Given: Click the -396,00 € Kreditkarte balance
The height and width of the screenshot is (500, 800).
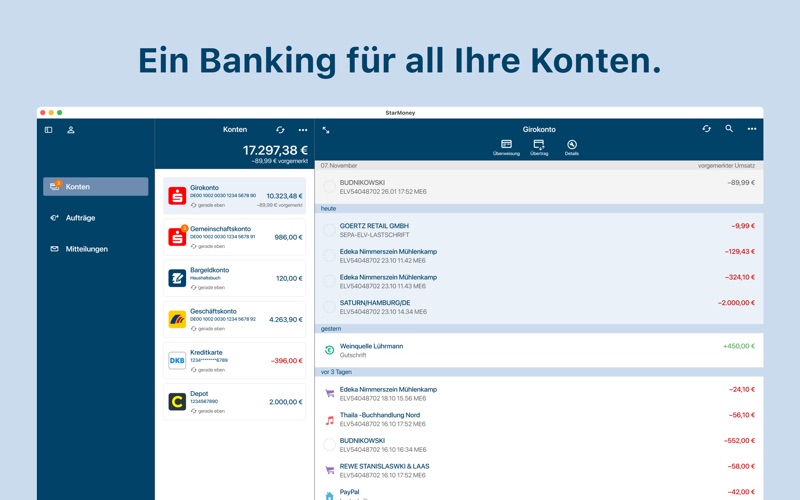Looking at the screenshot, I should [286, 361].
